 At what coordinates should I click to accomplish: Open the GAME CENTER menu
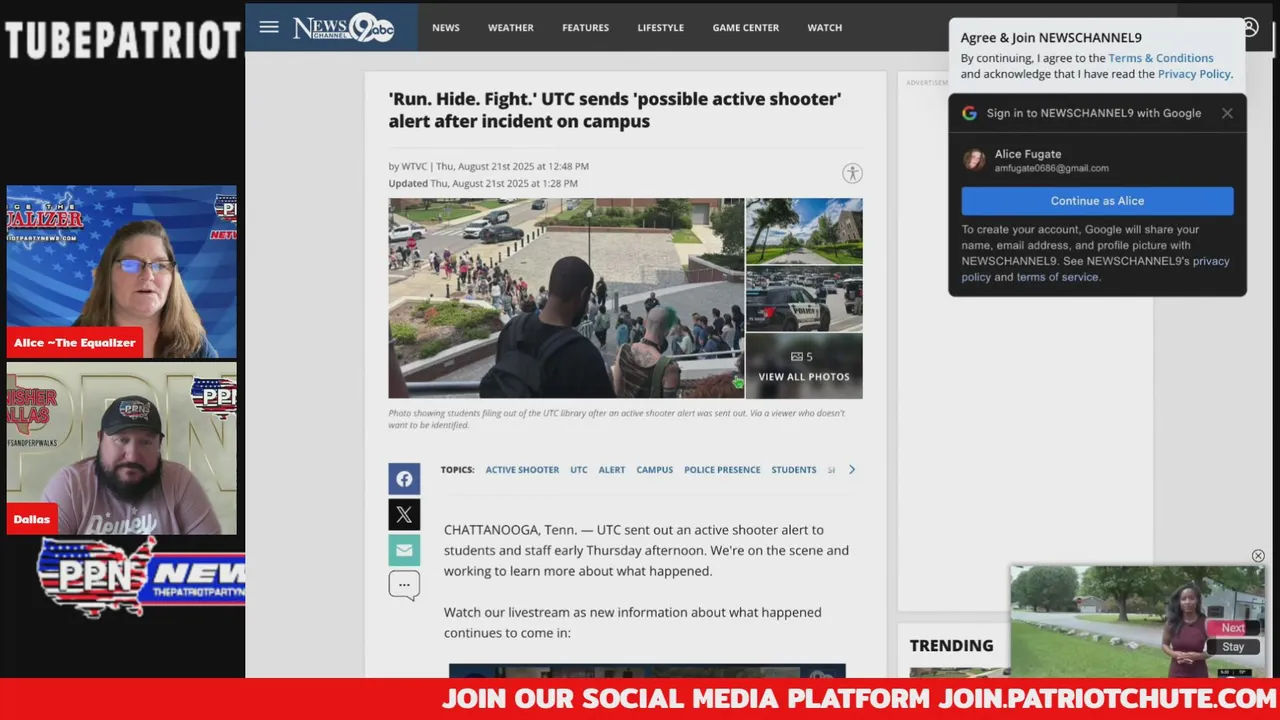[x=746, y=27]
